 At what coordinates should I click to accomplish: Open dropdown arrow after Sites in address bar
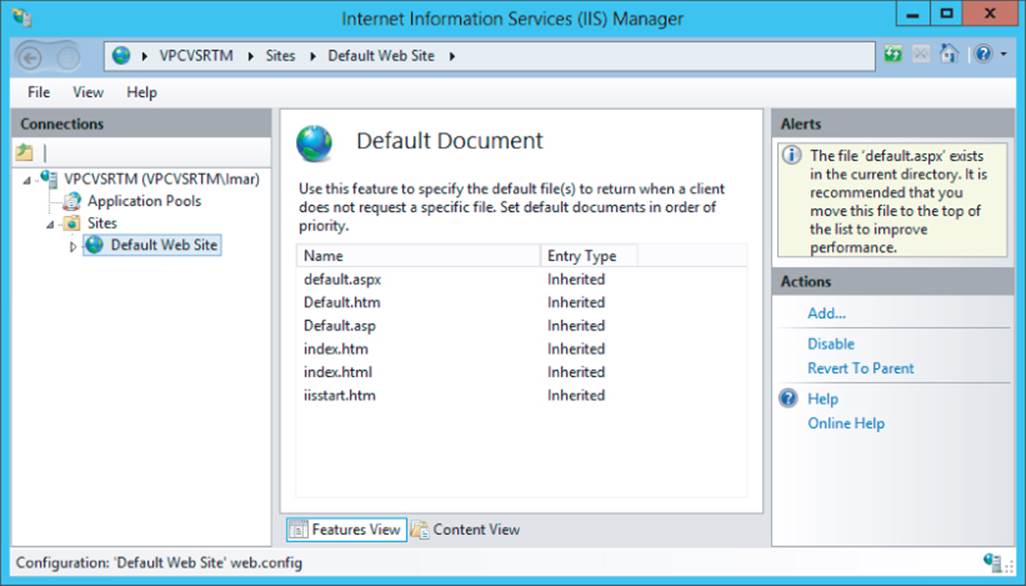(313, 56)
